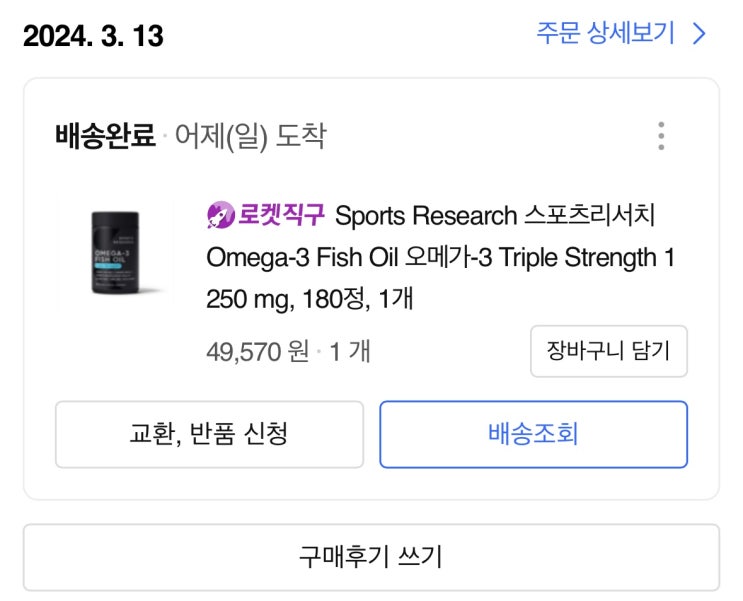Open the vertical three-dot order options menu
This screenshot has height=601, width=743.
click(x=660, y=136)
